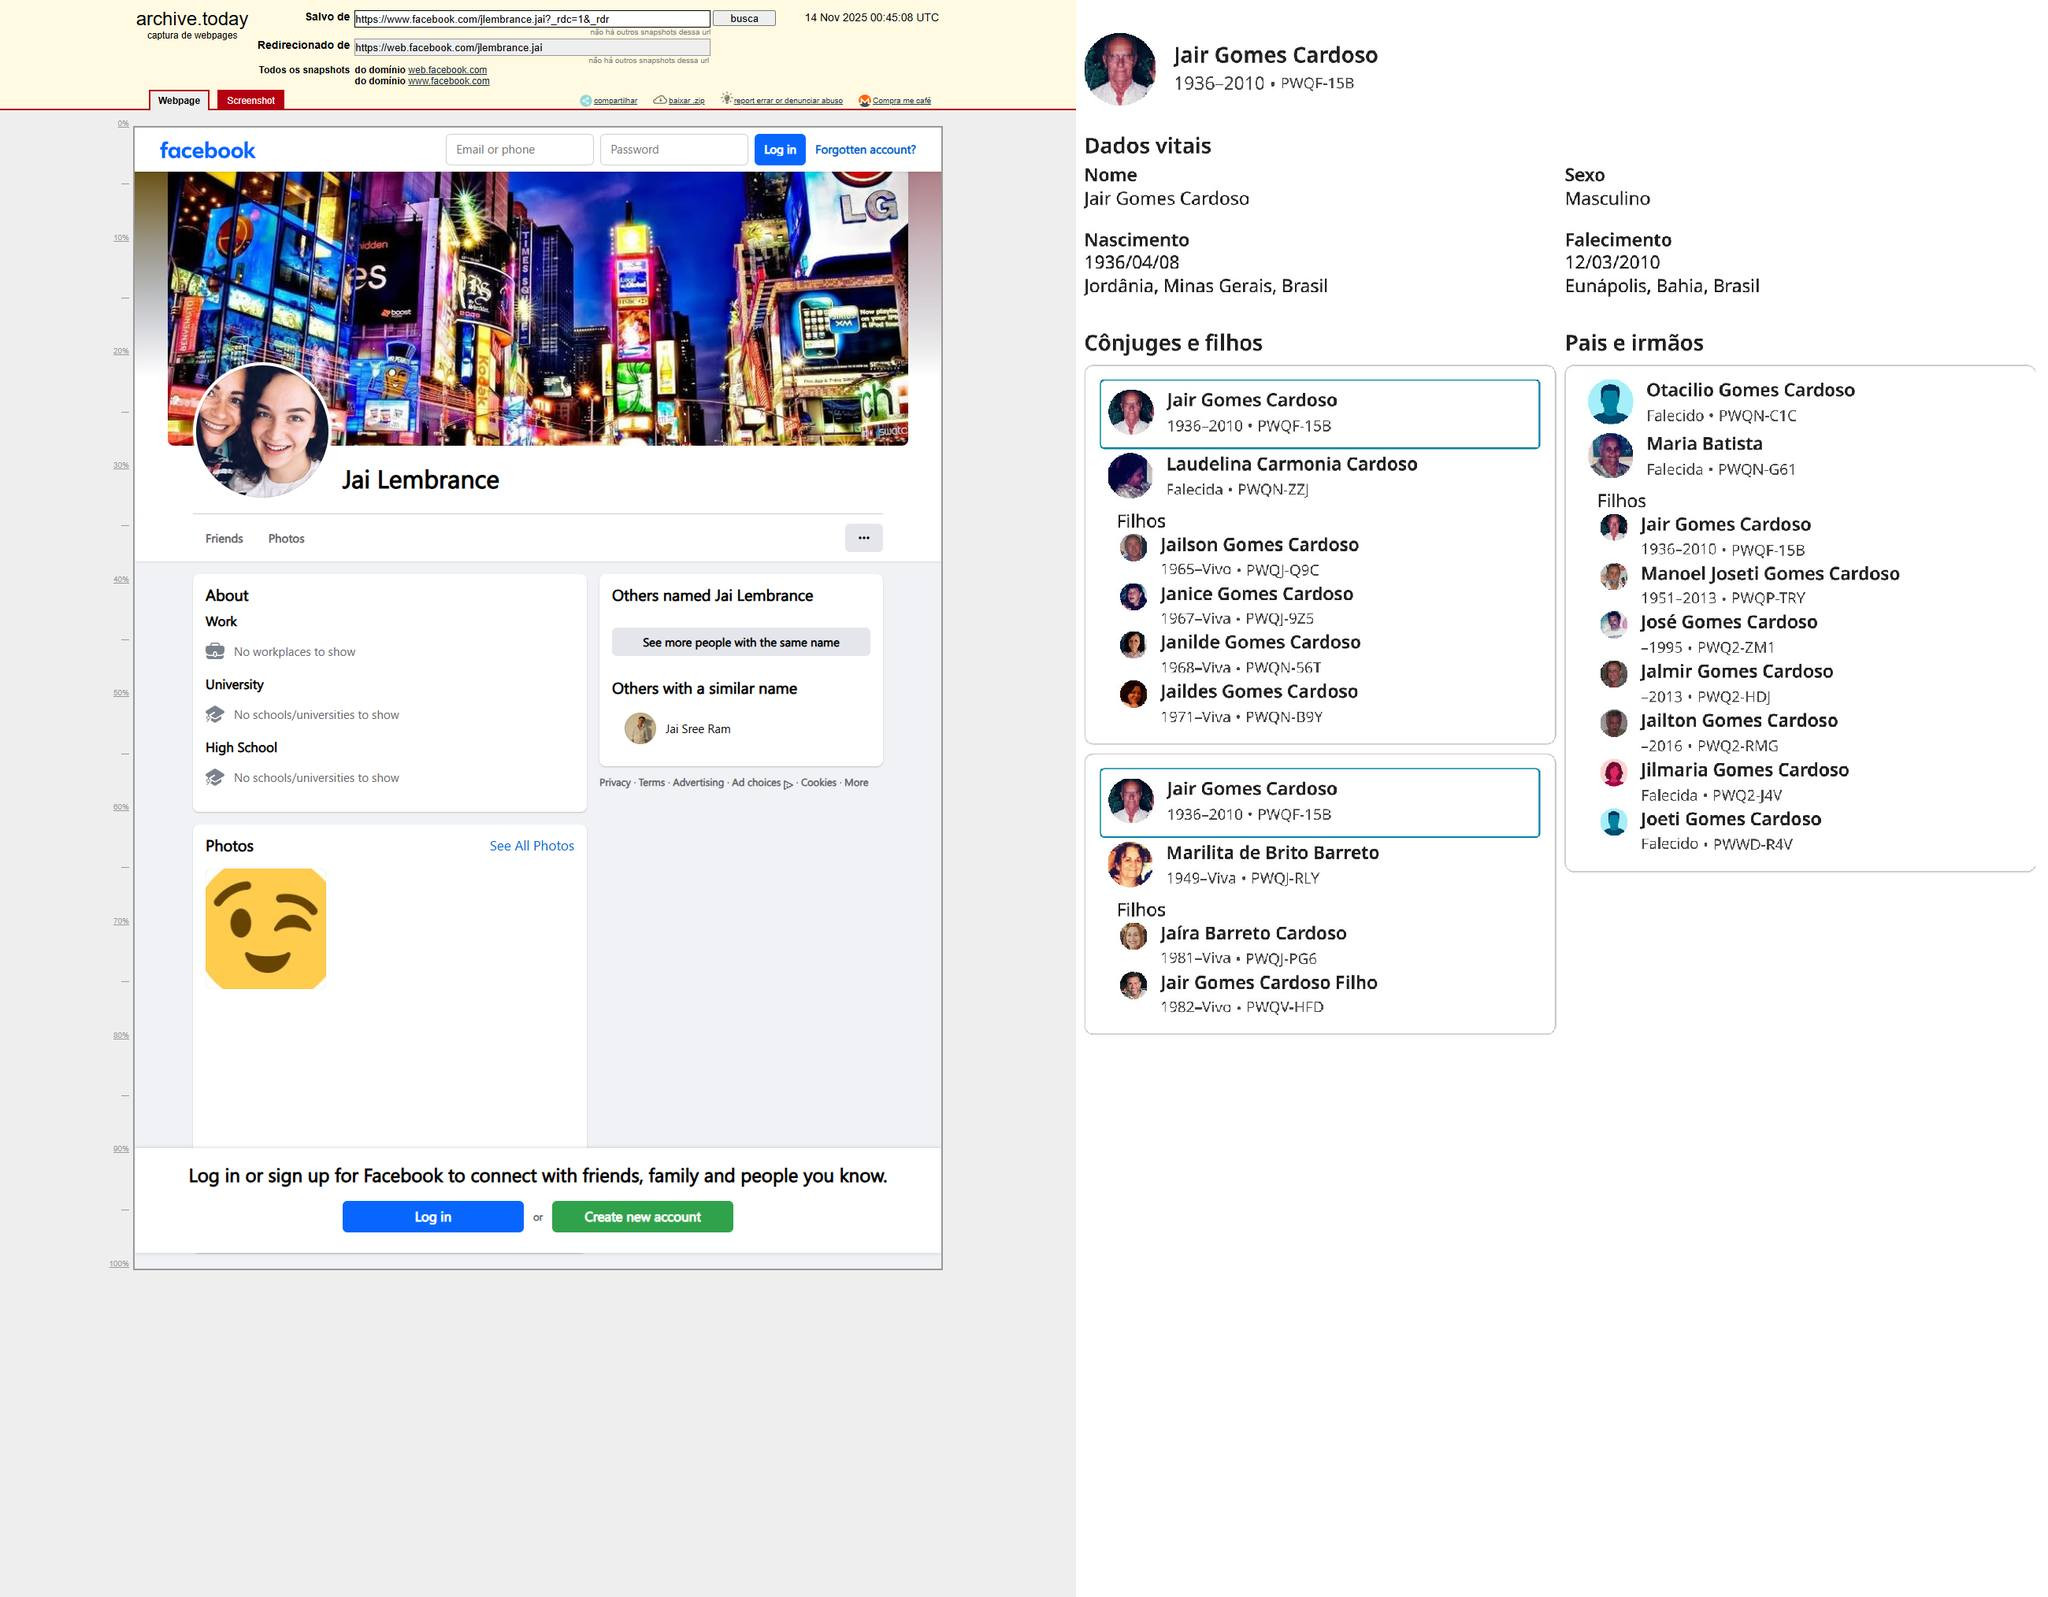Open the winking emoji photo thumbnail
The height and width of the screenshot is (1597, 2048).
coord(266,929)
